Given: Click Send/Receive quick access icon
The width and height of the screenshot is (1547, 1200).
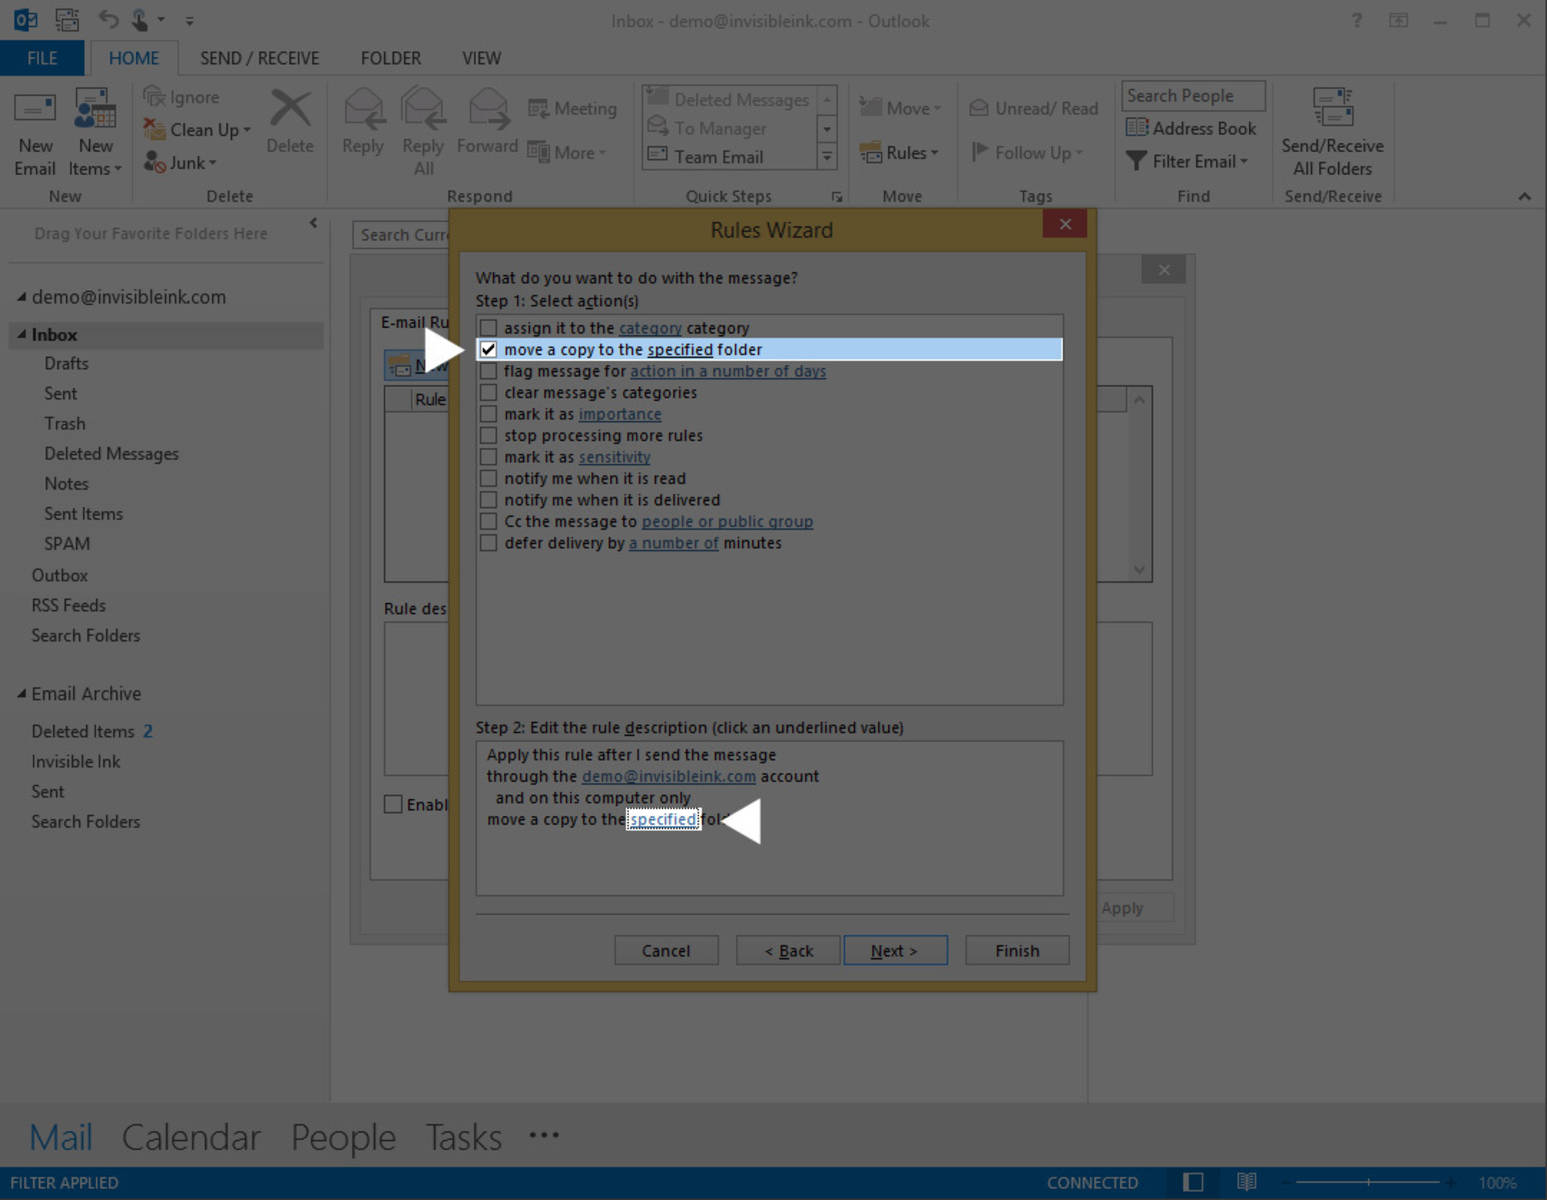Looking at the screenshot, I should [x=67, y=19].
